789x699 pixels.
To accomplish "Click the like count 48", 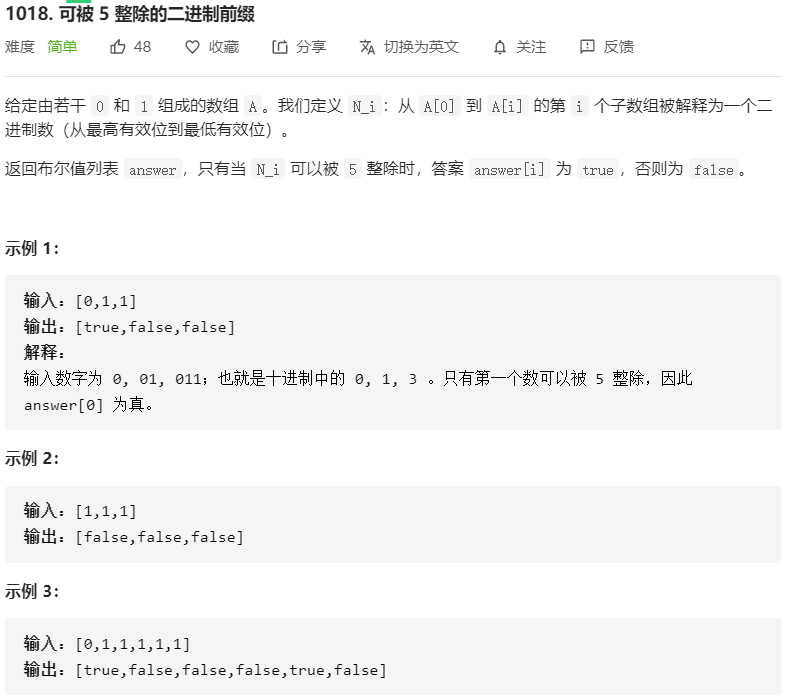I will [142, 47].
